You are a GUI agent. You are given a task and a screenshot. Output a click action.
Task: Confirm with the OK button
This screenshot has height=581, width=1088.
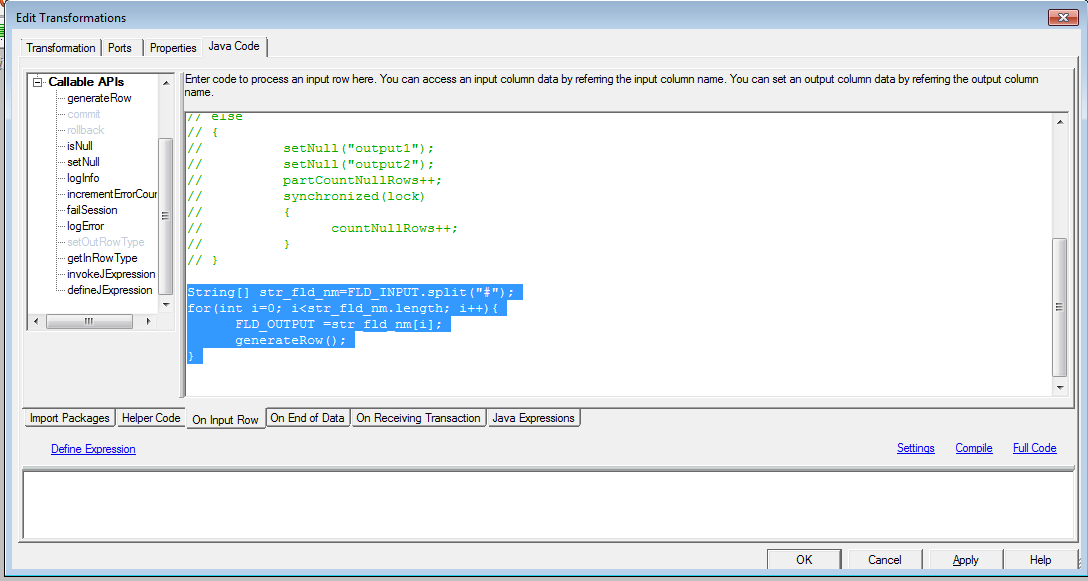click(x=804, y=559)
